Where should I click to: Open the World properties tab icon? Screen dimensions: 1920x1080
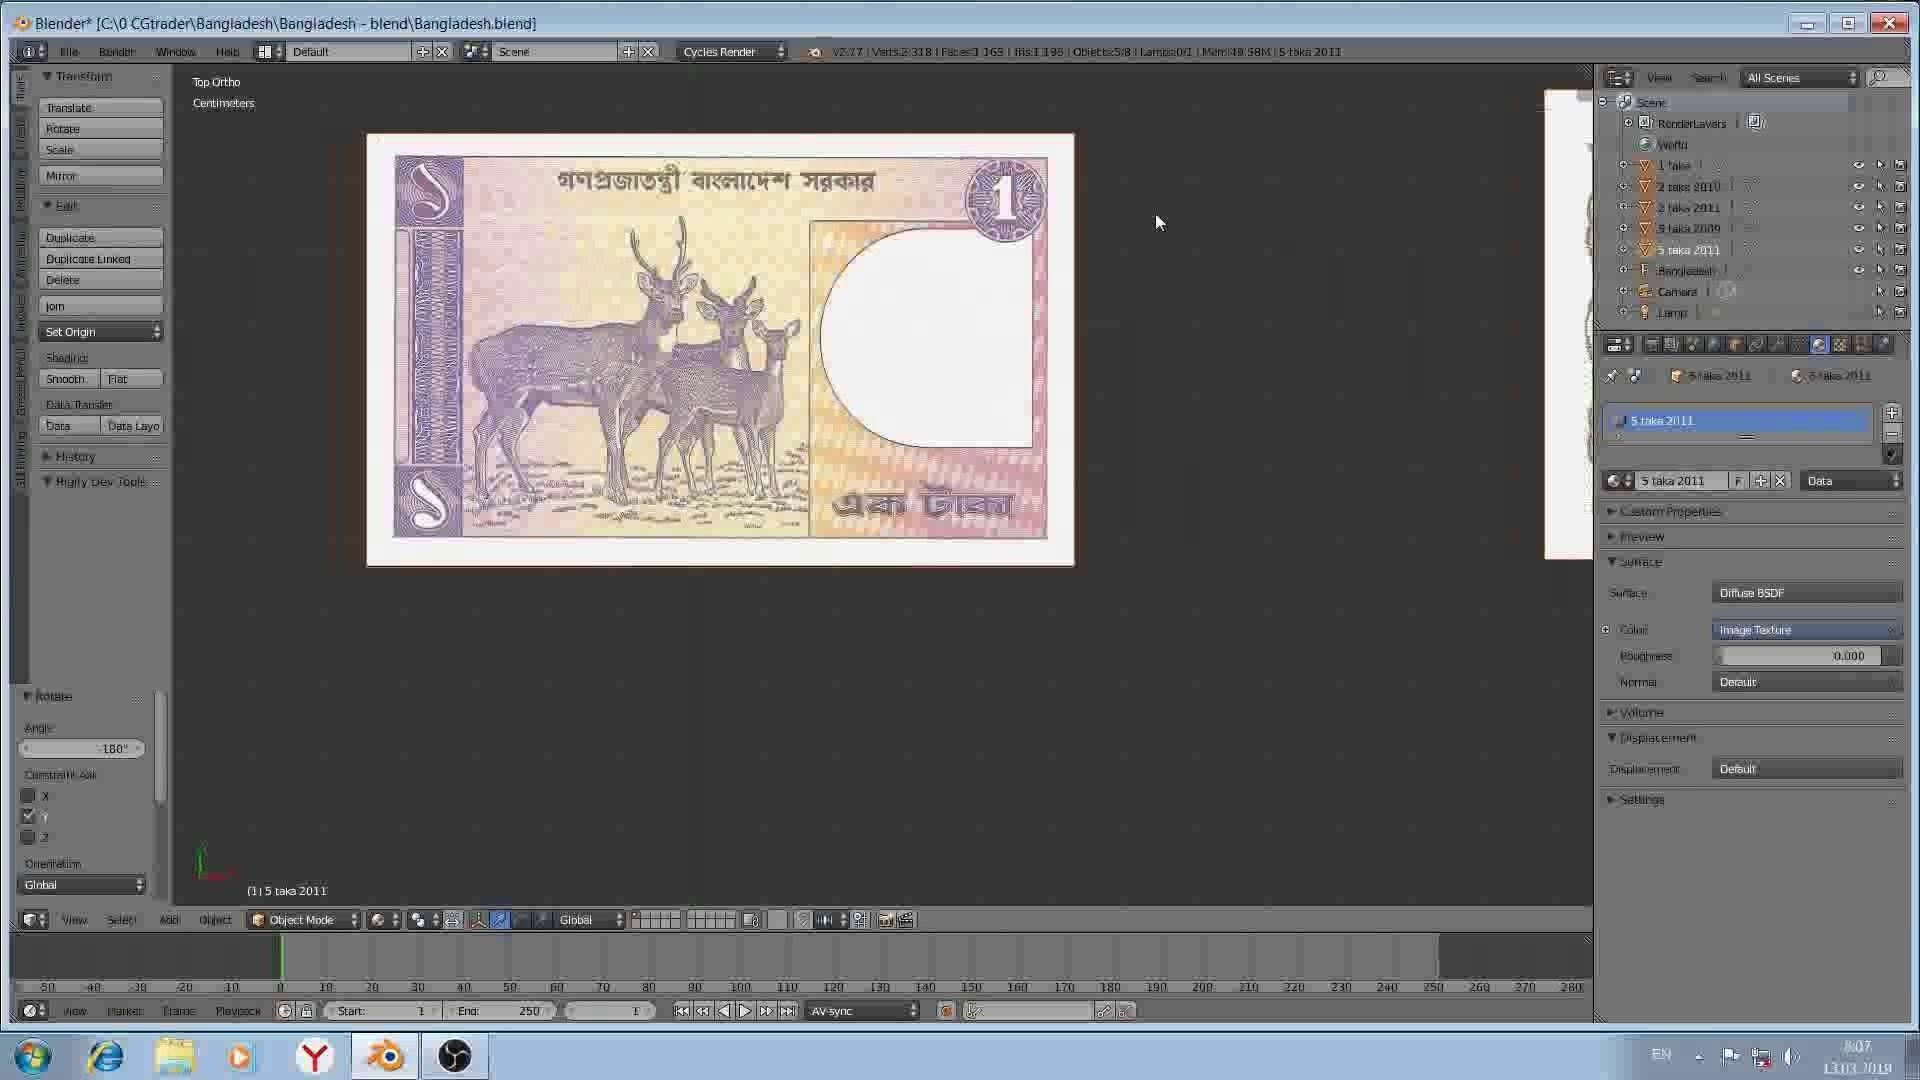[x=1714, y=345]
